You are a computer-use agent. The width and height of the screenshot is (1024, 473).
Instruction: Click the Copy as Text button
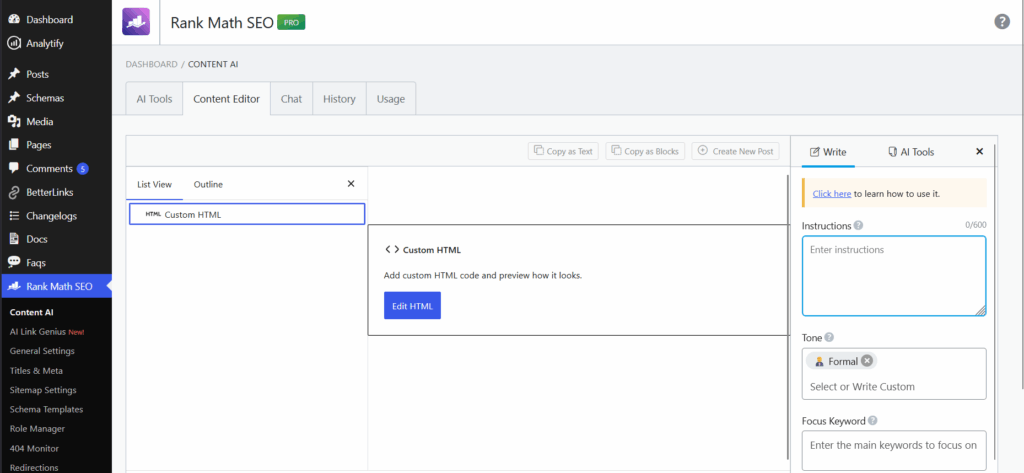coord(563,151)
